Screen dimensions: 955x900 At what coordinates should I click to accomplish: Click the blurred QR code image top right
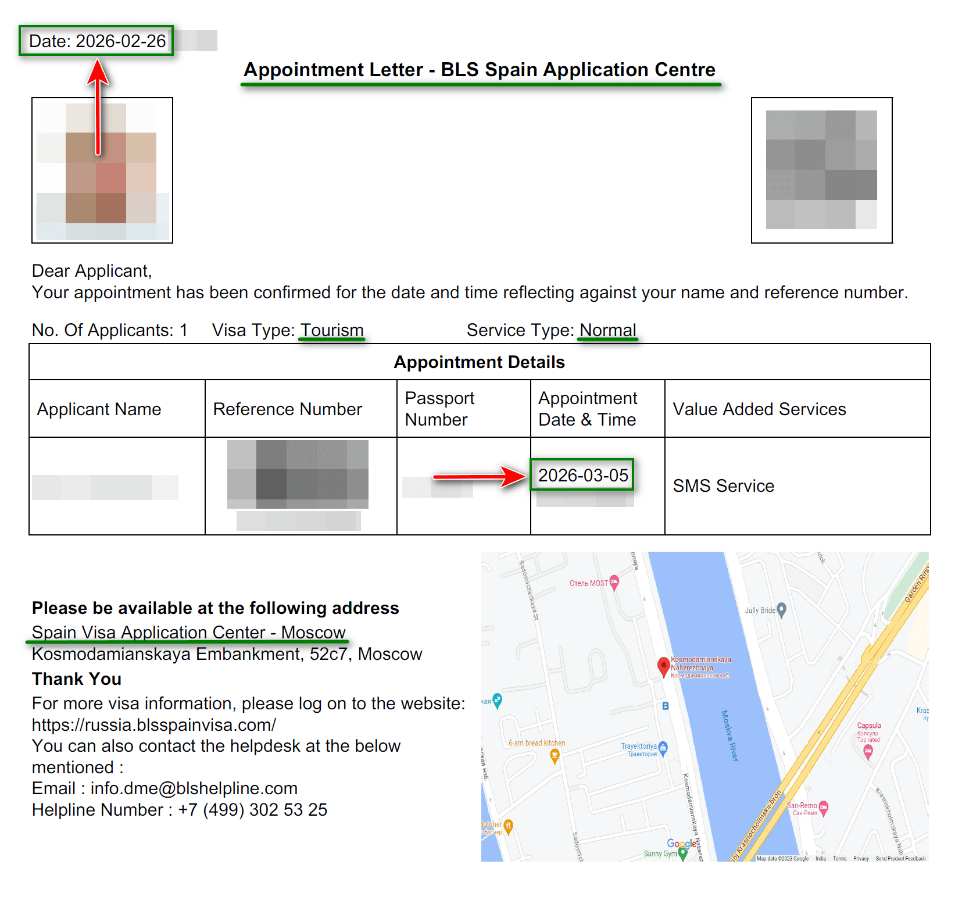pyautogui.click(x=822, y=170)
